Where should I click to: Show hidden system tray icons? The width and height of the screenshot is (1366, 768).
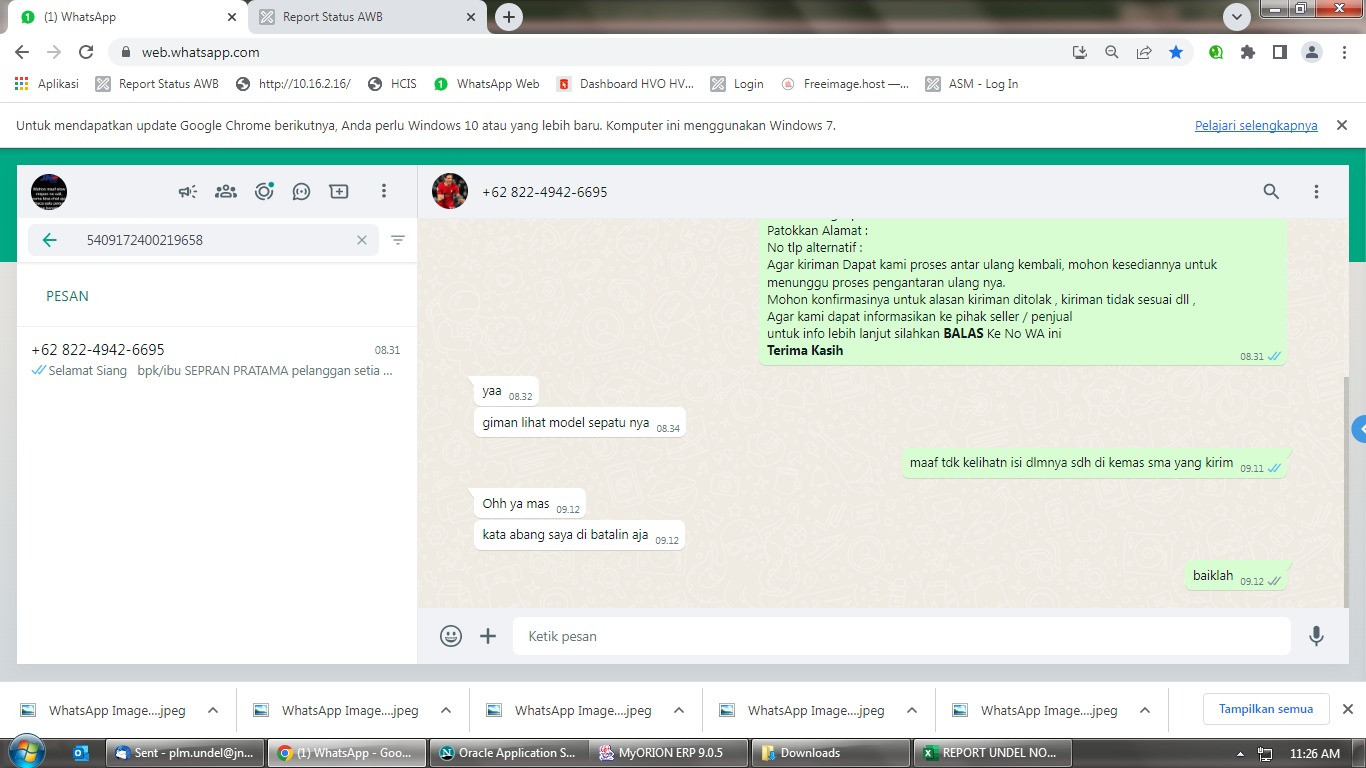[1241, 753]
